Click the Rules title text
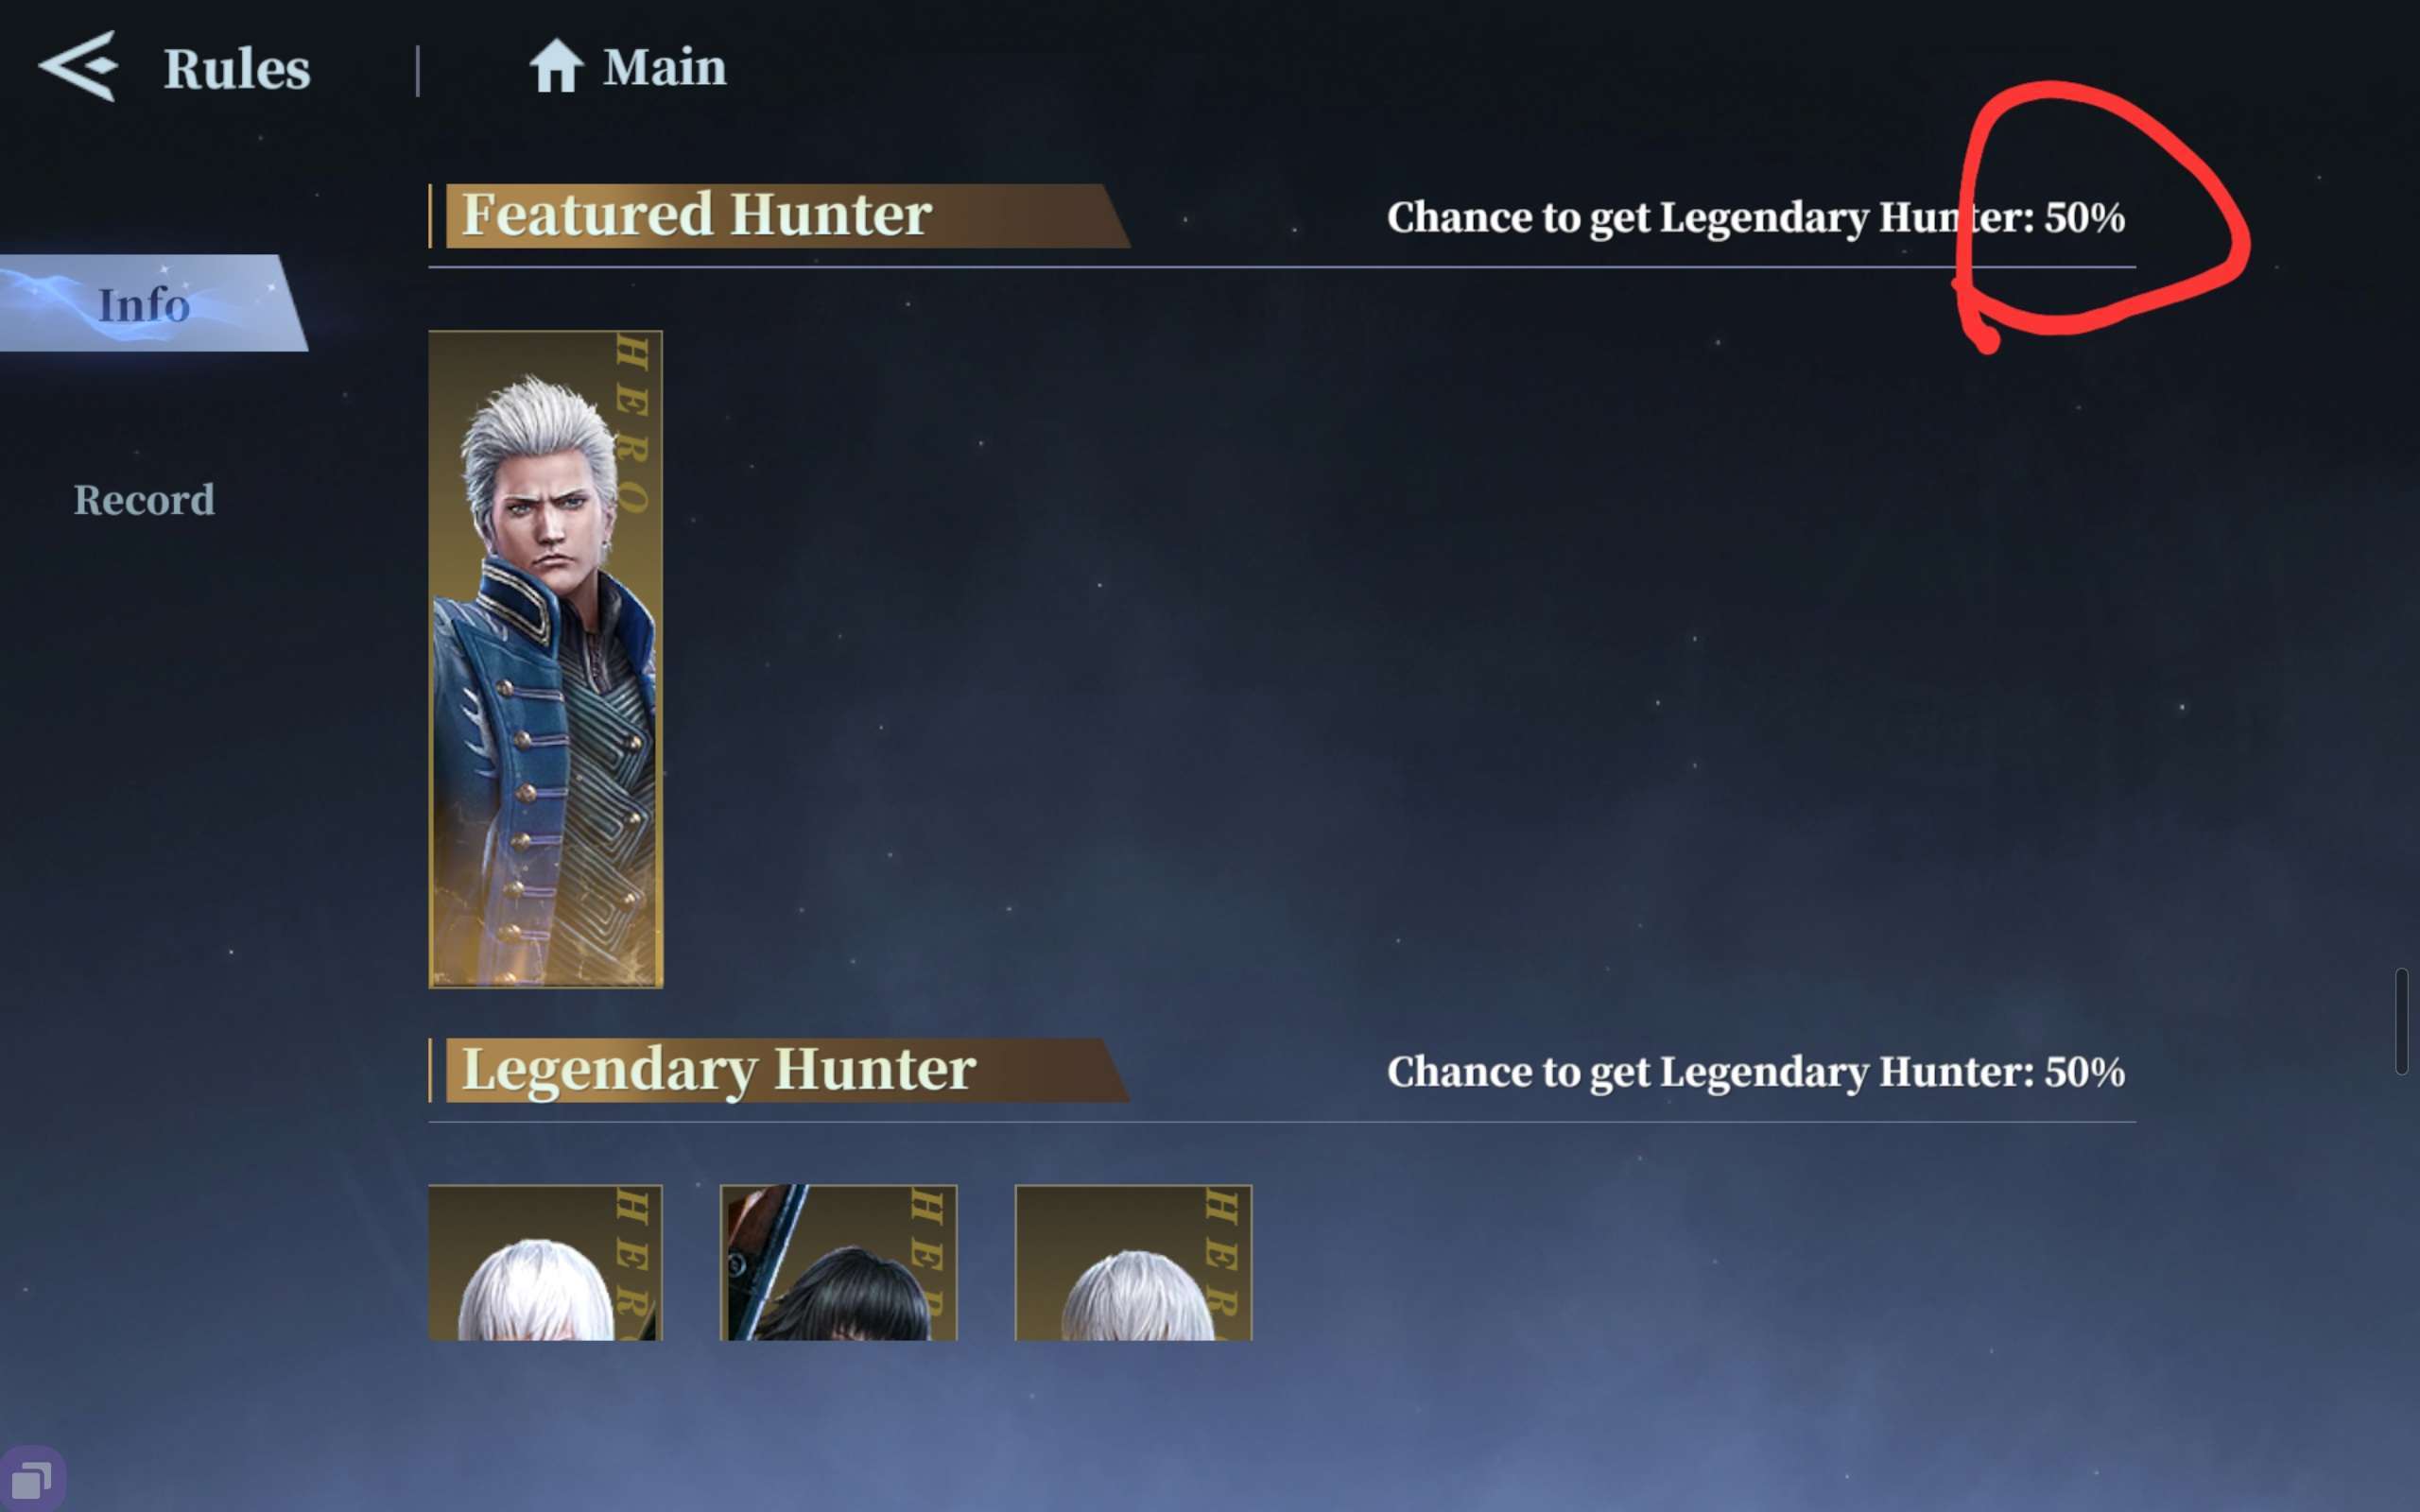This screenshot has width=2420, height=1512. pos(237,69)
